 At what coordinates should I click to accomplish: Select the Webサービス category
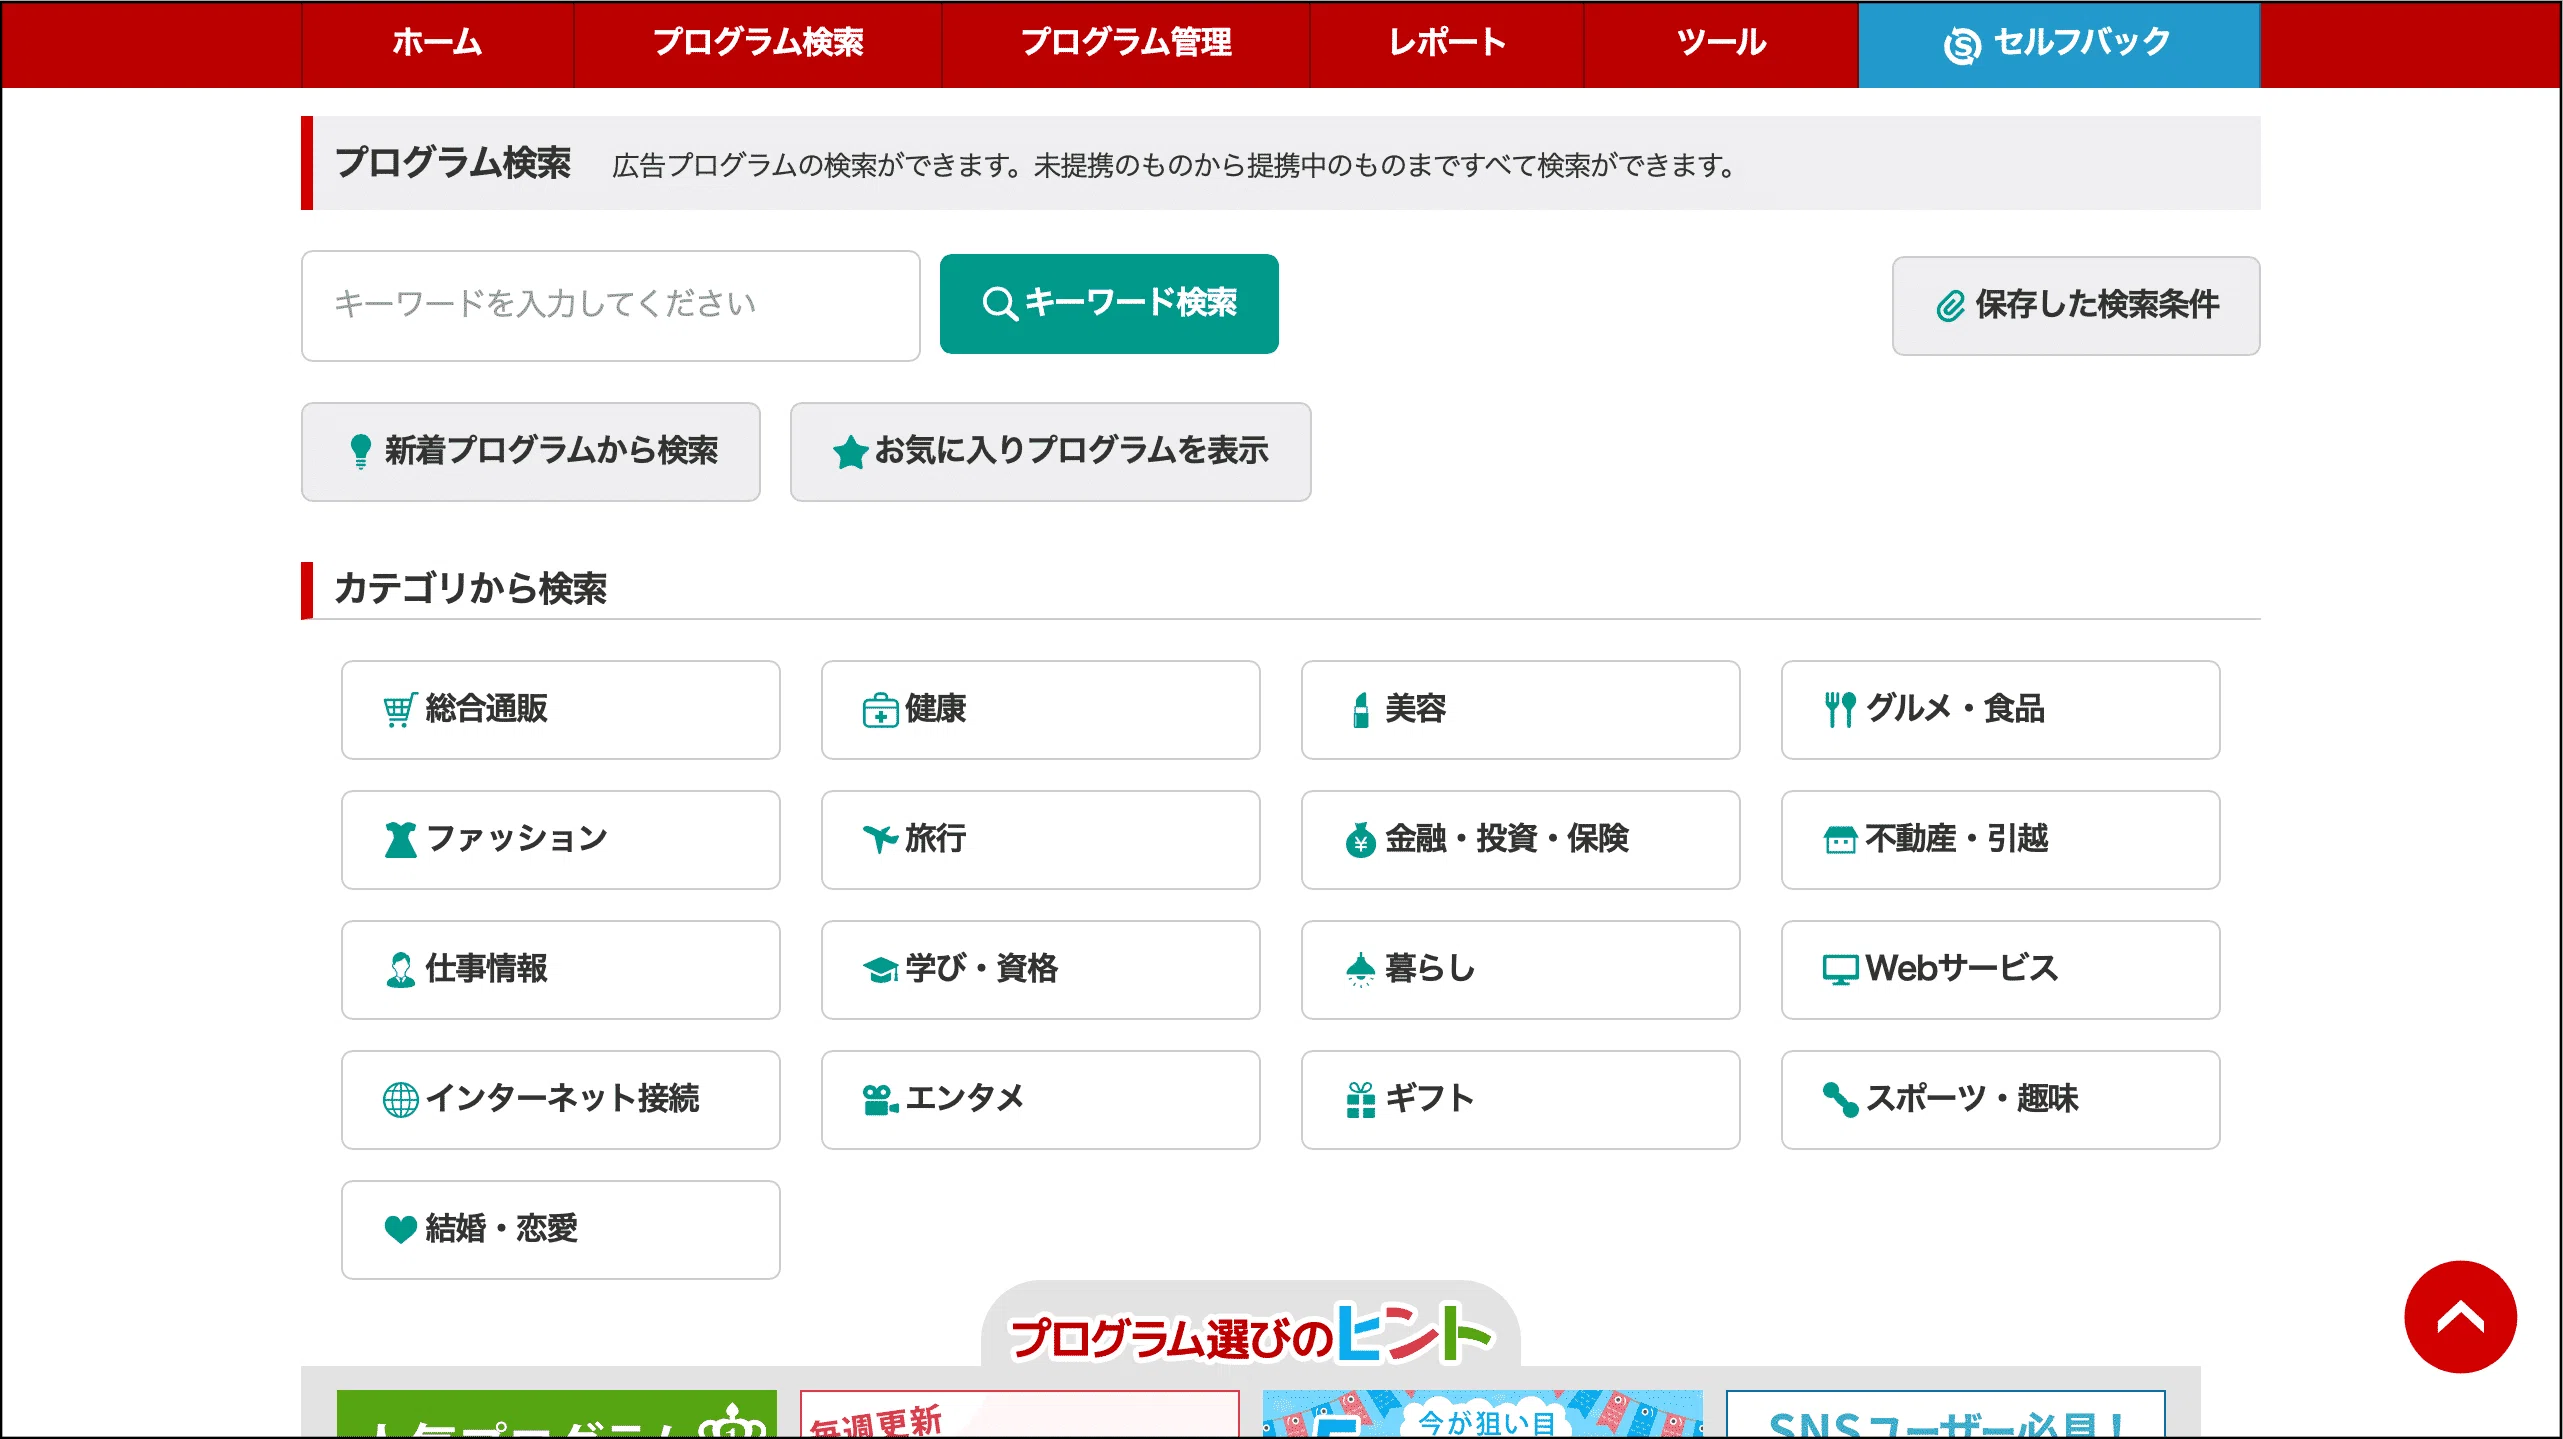tap(2000, 969)
